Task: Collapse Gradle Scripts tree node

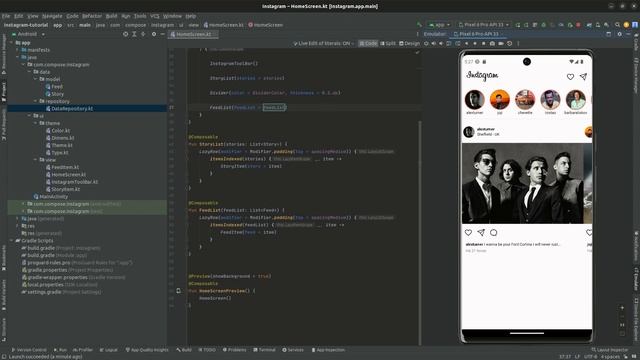Action: coord(11,241)
